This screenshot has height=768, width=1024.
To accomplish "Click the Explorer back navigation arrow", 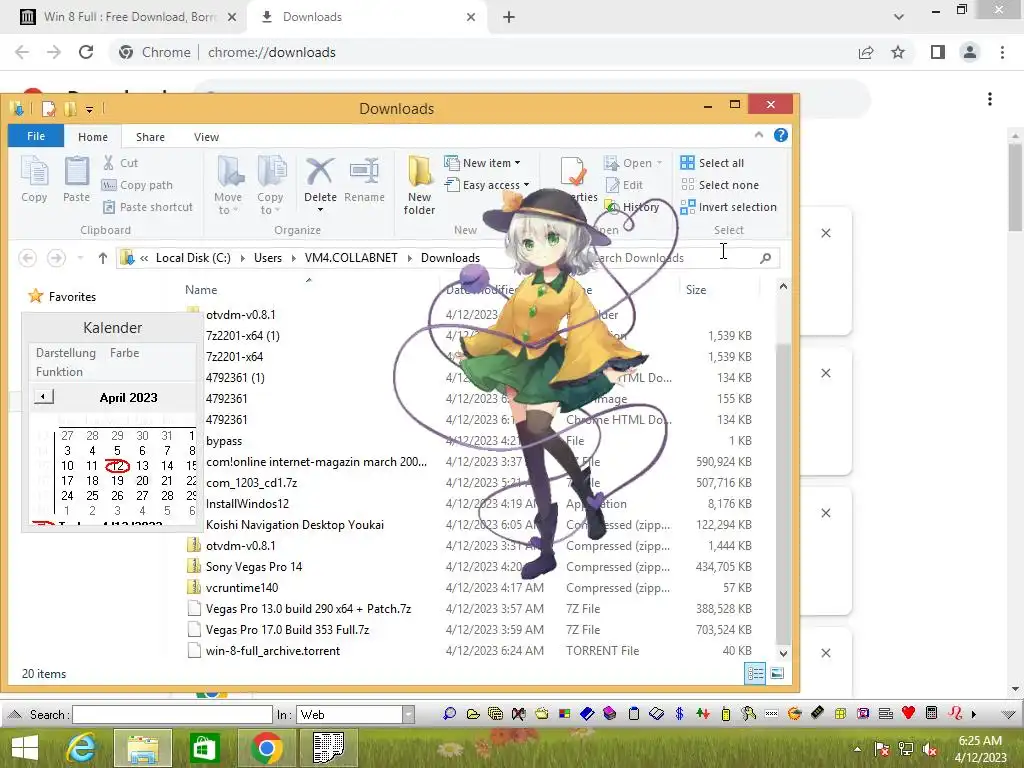I will pos(27,258).
